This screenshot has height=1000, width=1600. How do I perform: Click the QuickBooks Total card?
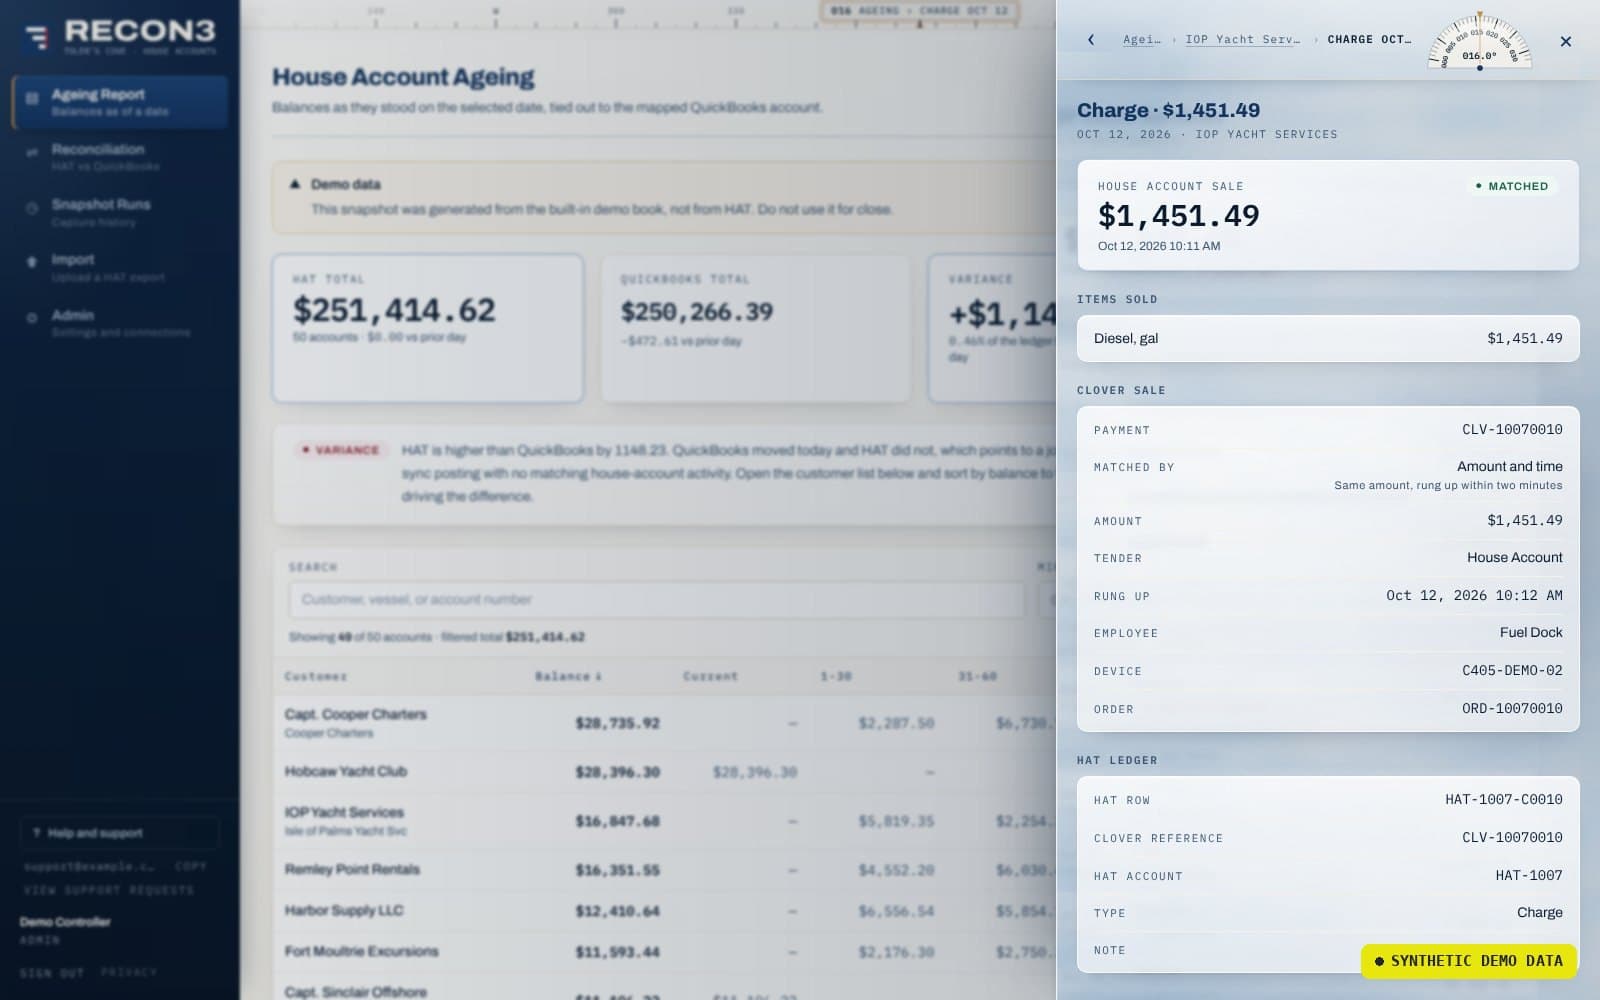[756, 328]
